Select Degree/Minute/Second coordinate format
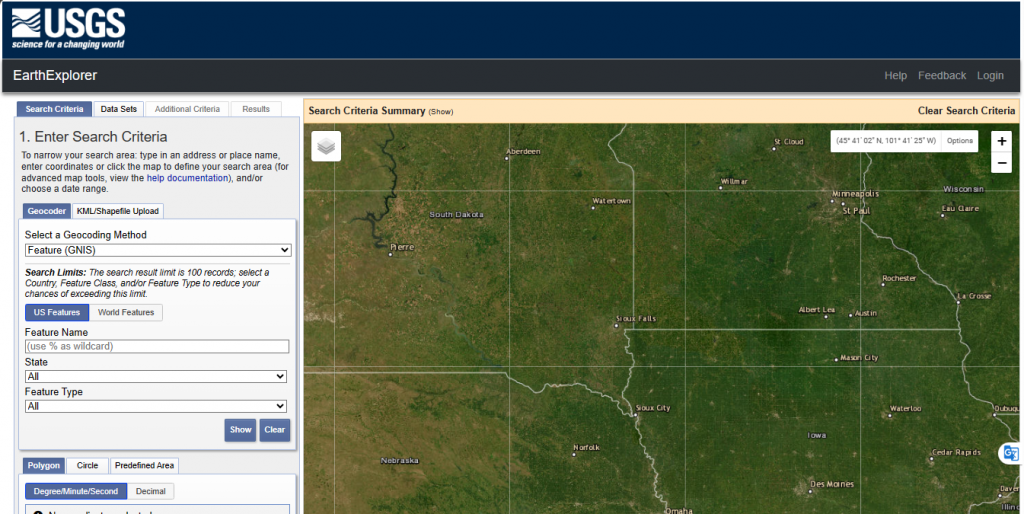This screenshot has width=1024, height=514. pyautogui.click(x=76, y=491)
